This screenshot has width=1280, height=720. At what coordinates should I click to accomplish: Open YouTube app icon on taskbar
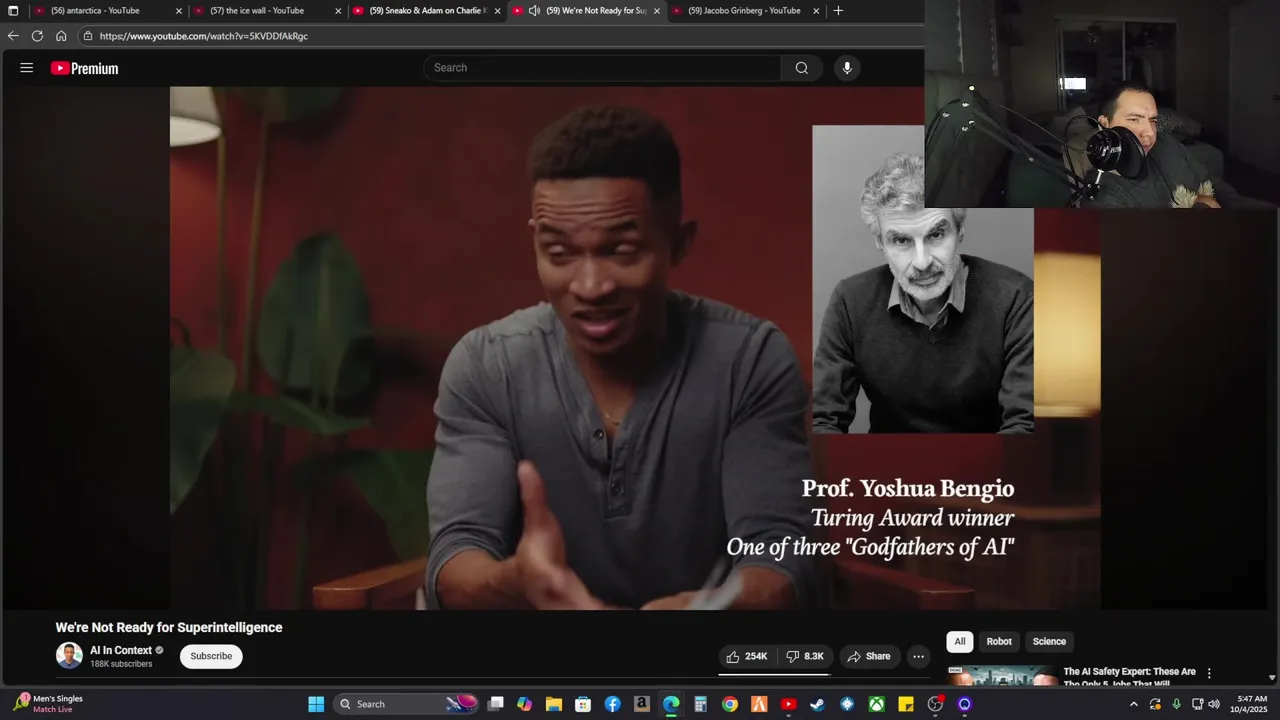(788, 704)
